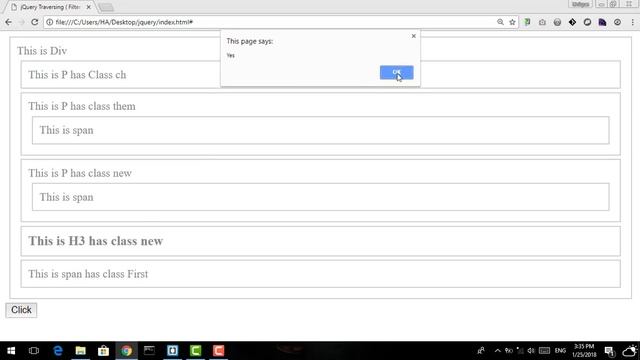640x360 pixels.
Task: Click the span inside the 'them' paragraph
Action: click(x=320, y=130)
